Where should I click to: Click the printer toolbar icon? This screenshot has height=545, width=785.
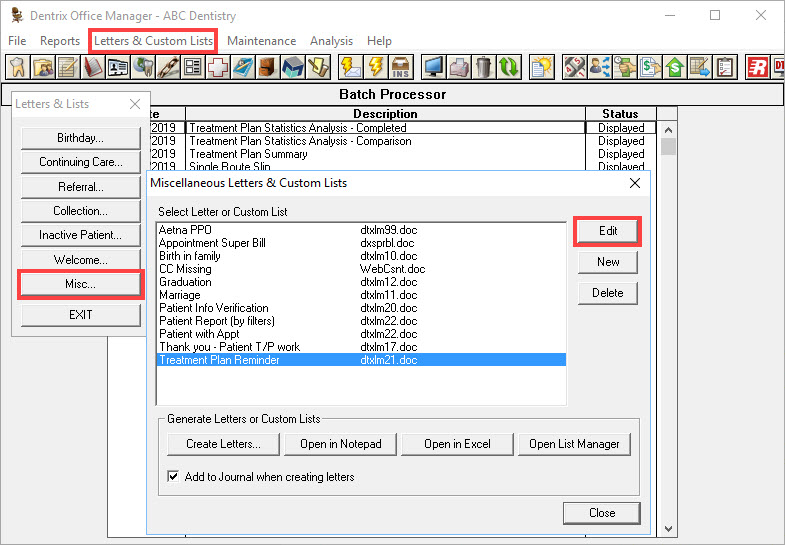pos(459,67)
